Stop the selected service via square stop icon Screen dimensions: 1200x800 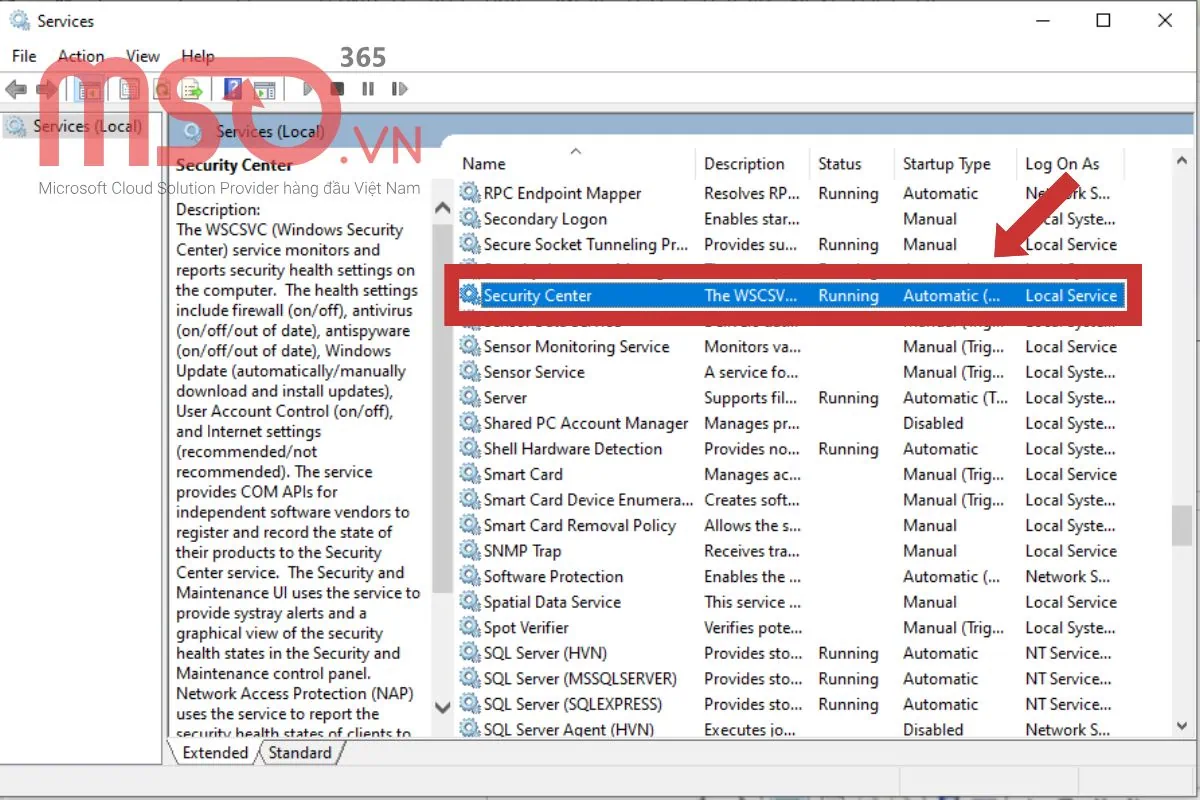point(338,89)
